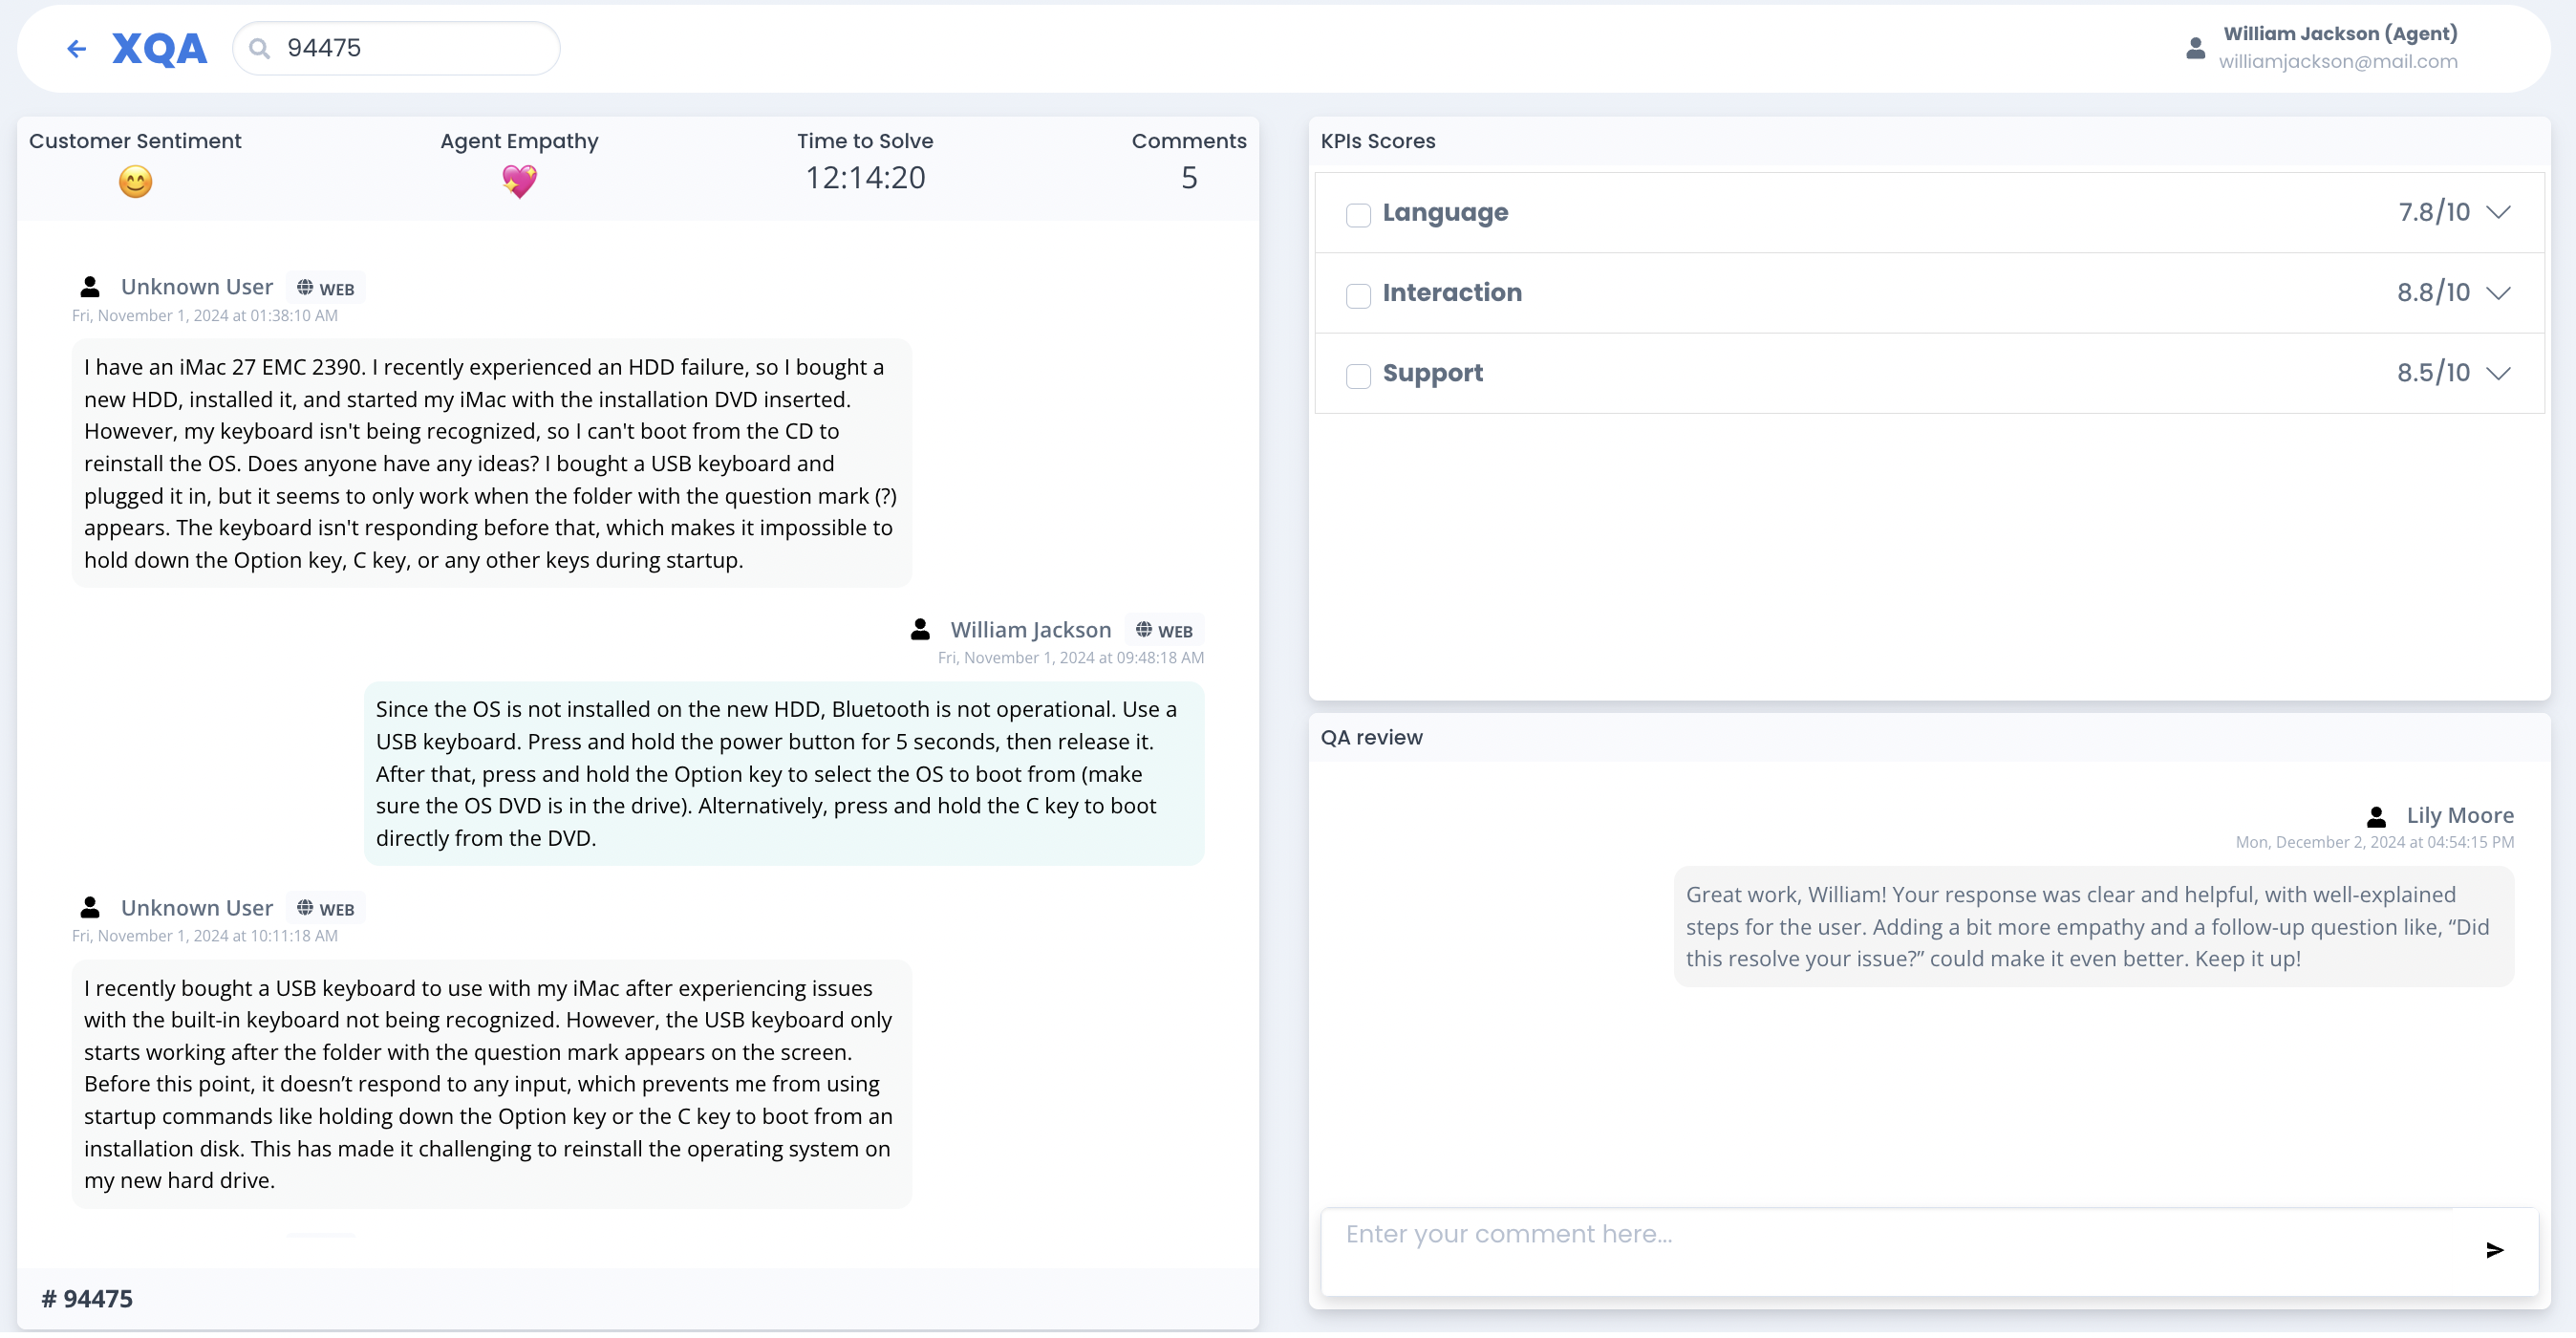Click the Comments count value
The height and width of the screenshot is (1338, 2576).
(x=1188, y=178)
